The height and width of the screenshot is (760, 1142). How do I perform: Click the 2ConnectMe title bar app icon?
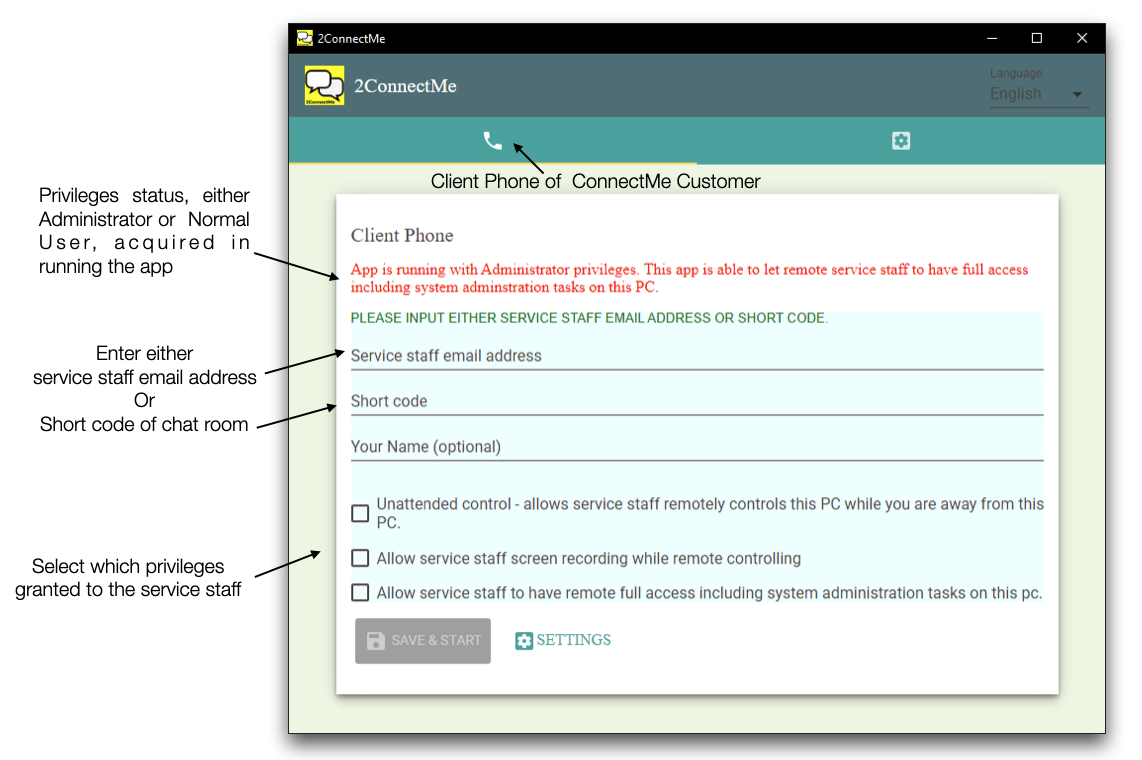(x=304, y=38)
